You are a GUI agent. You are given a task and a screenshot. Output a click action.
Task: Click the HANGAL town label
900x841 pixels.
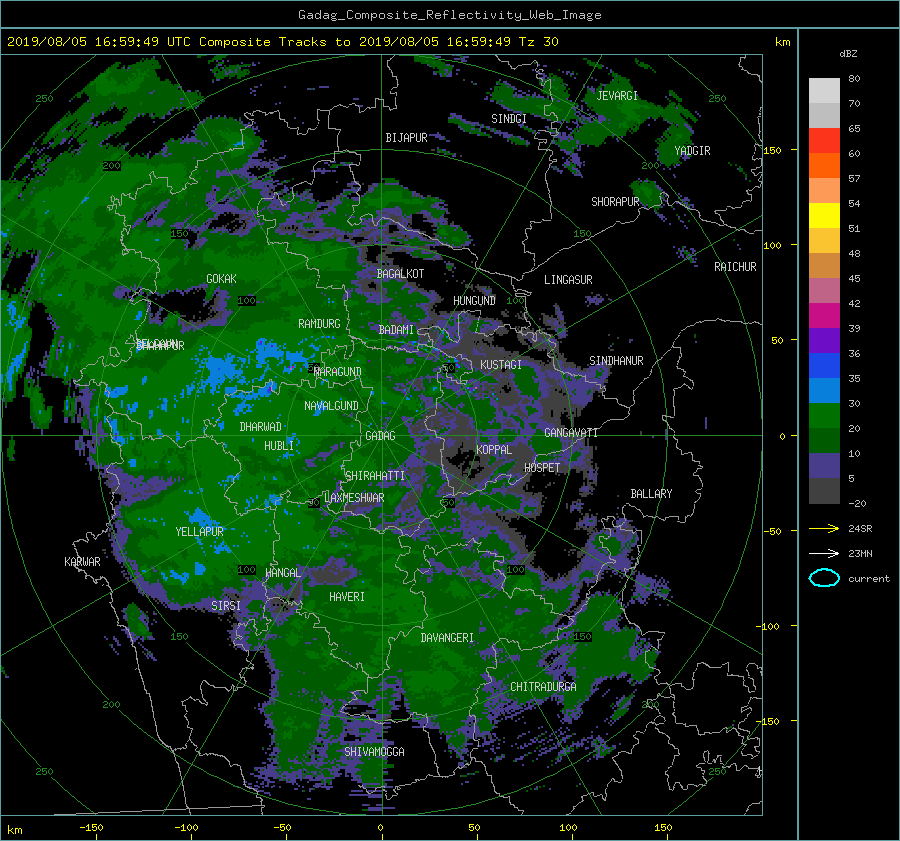coord(282,573)
